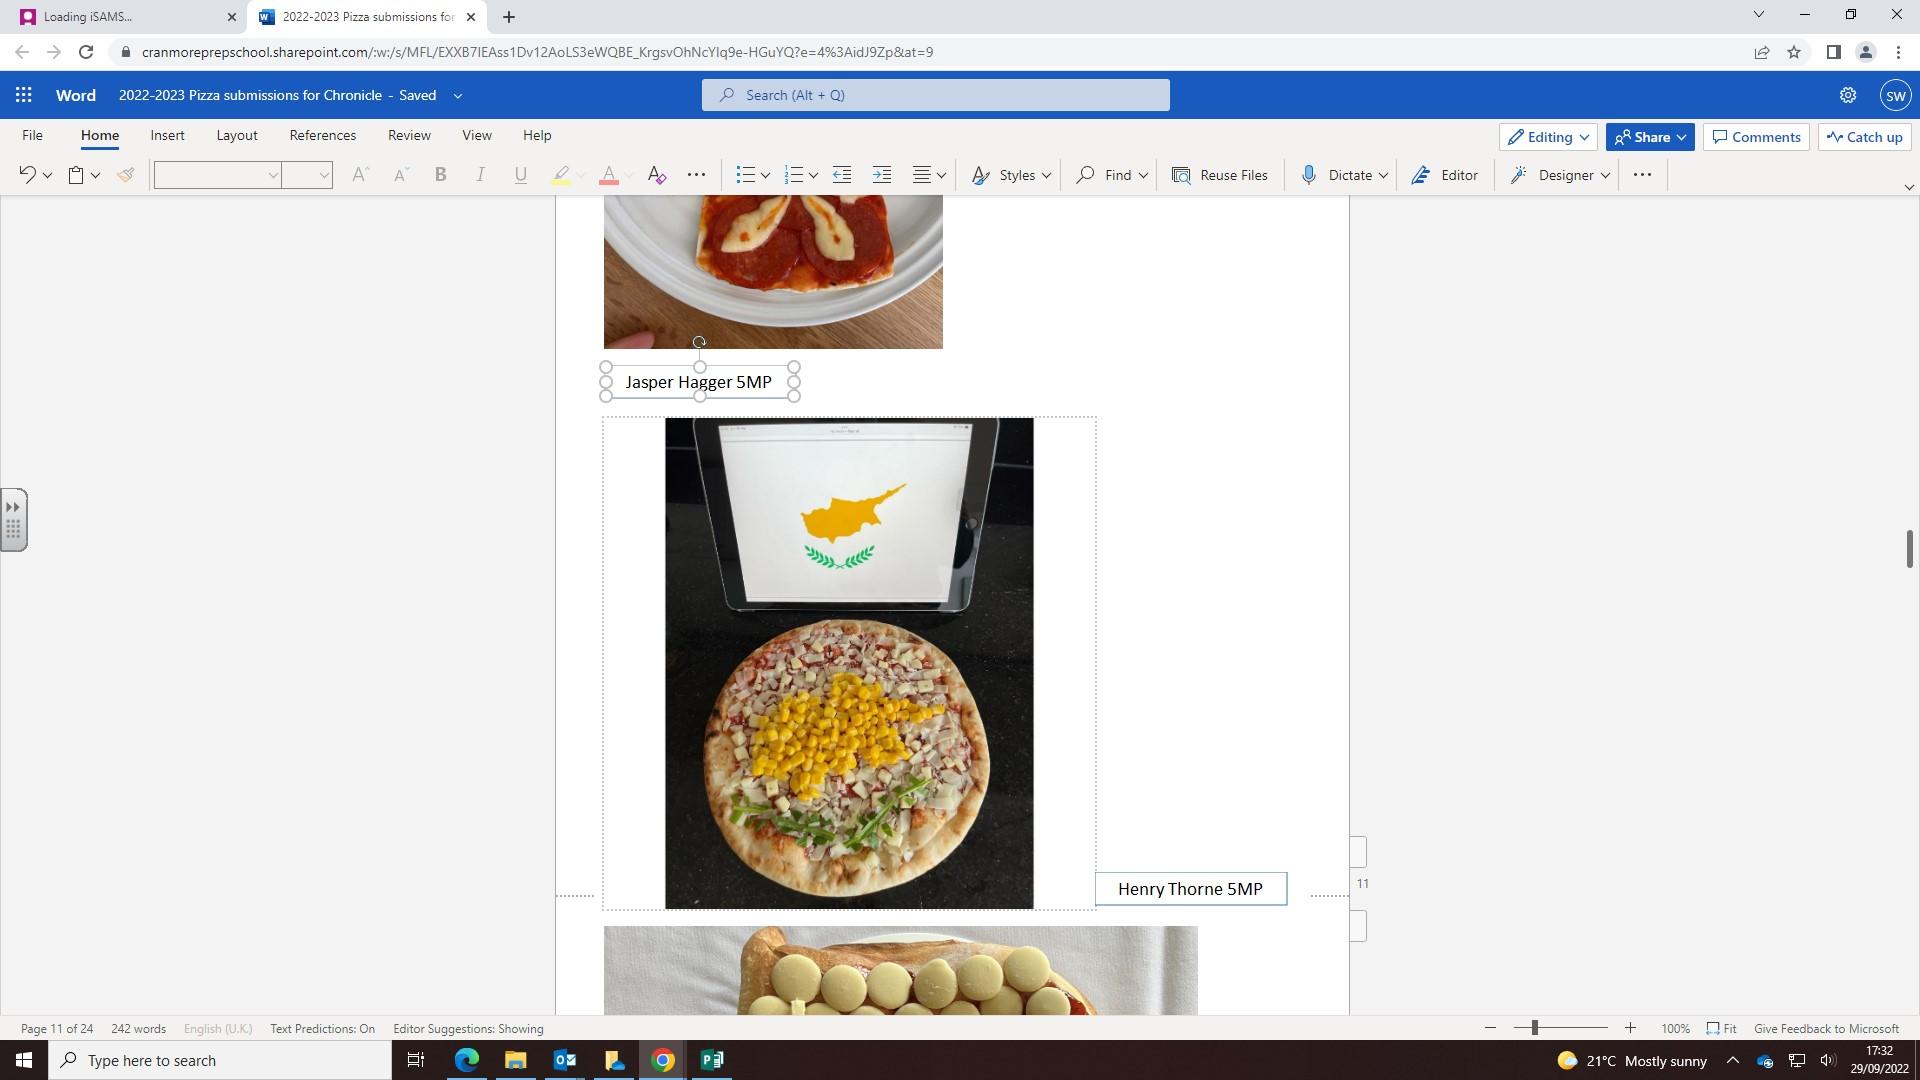Open the References tab

click(x=322, y=135)
